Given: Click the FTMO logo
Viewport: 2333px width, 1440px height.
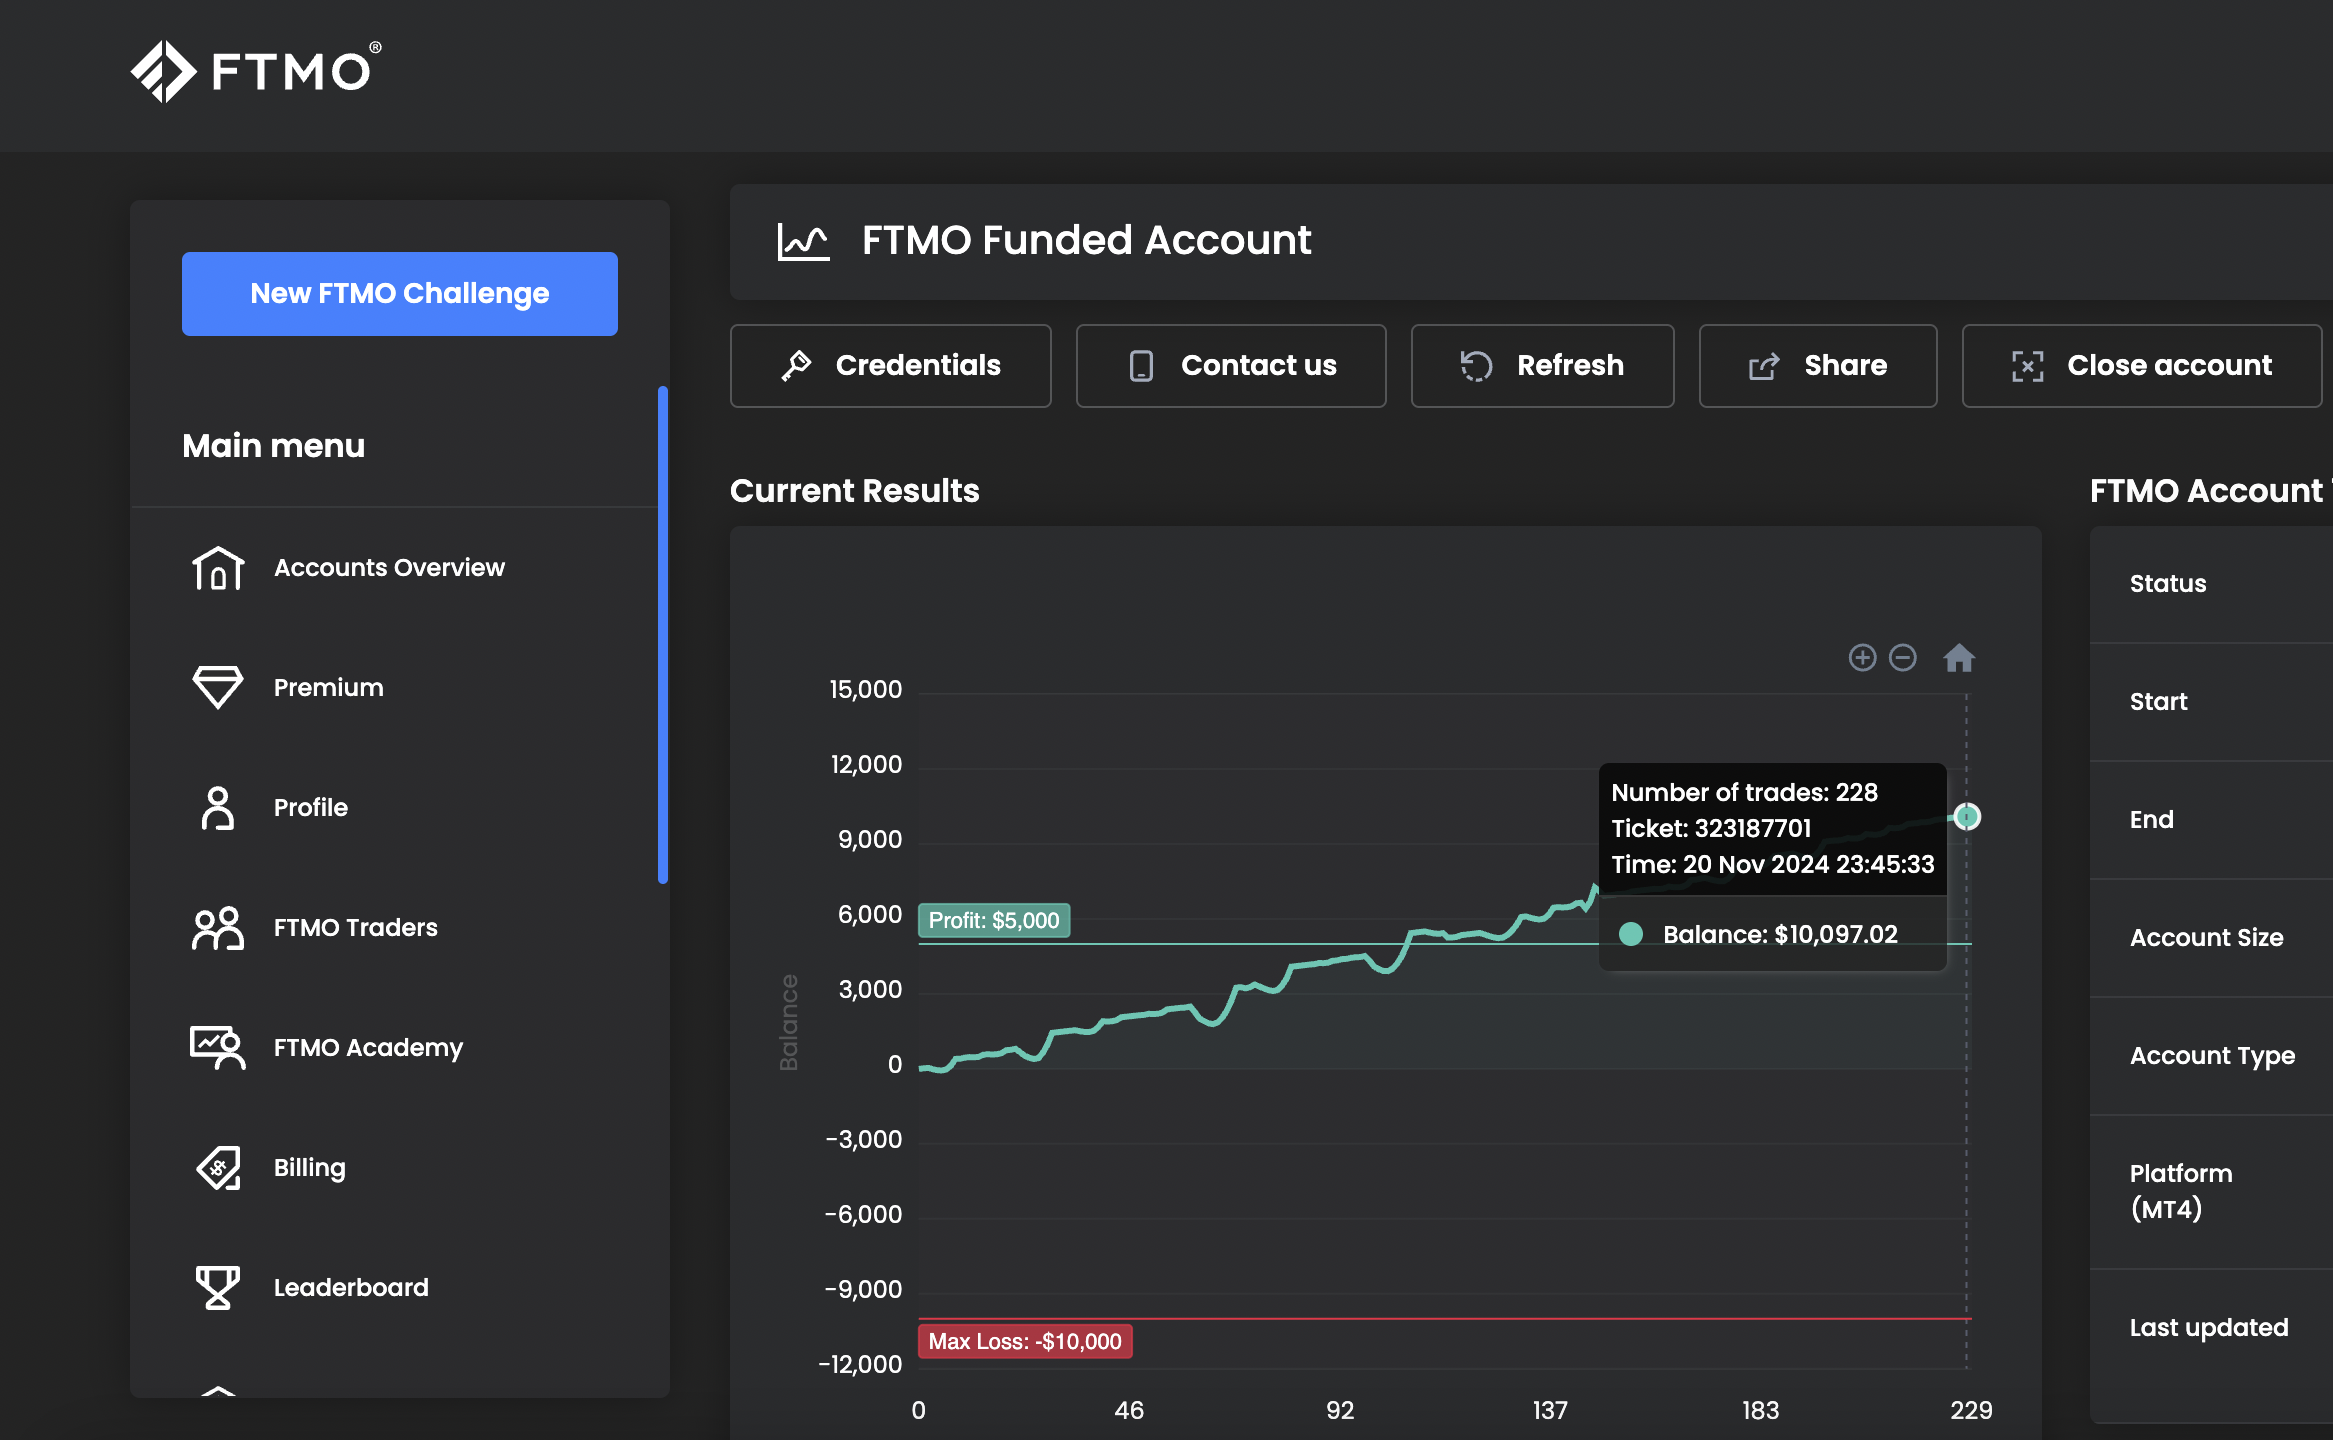Looking at the screenshot, I should pos(256,71).
